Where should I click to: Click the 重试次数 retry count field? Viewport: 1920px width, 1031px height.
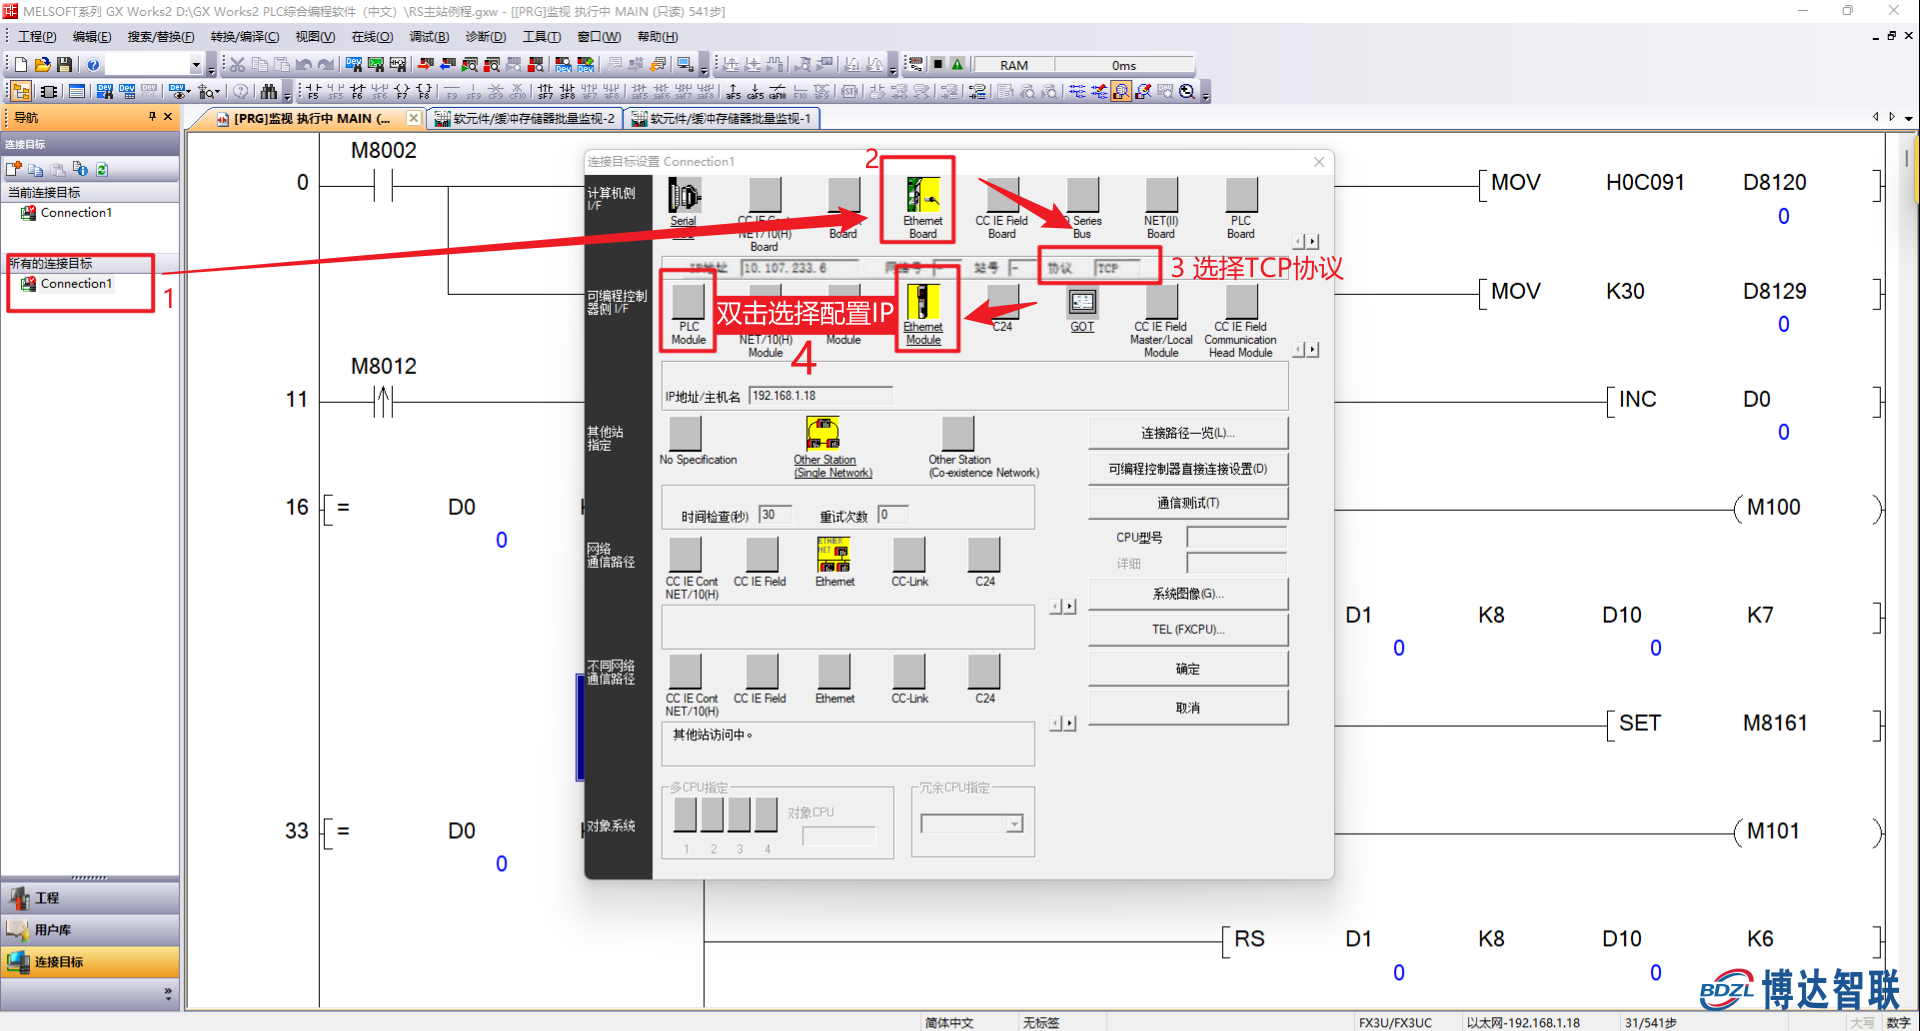(x=893, y=514)
